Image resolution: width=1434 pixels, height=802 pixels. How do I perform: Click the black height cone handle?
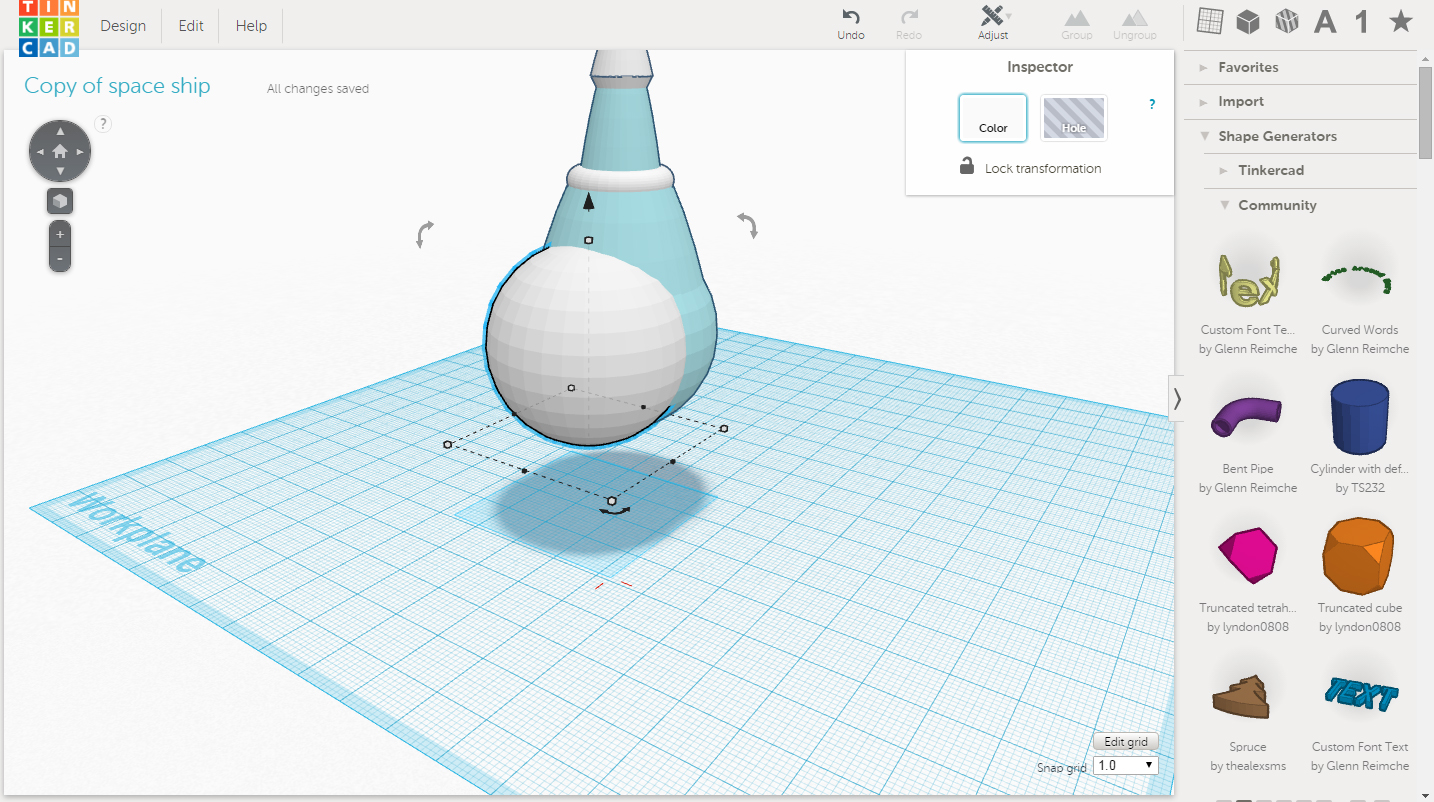pos(588,202)
